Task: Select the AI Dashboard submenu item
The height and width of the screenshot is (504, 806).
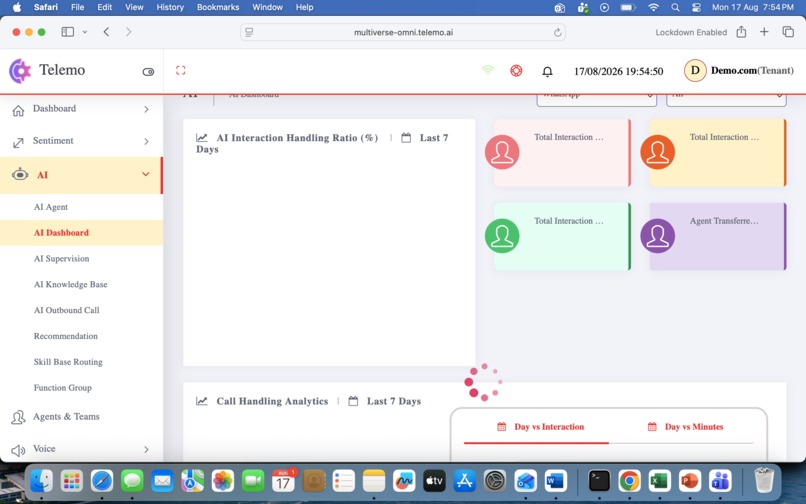Action: 61,232
